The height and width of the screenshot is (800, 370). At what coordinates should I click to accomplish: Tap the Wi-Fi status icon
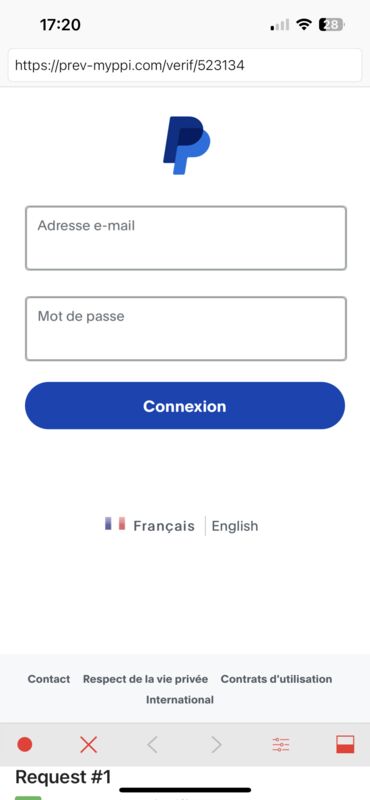point(304,24)
